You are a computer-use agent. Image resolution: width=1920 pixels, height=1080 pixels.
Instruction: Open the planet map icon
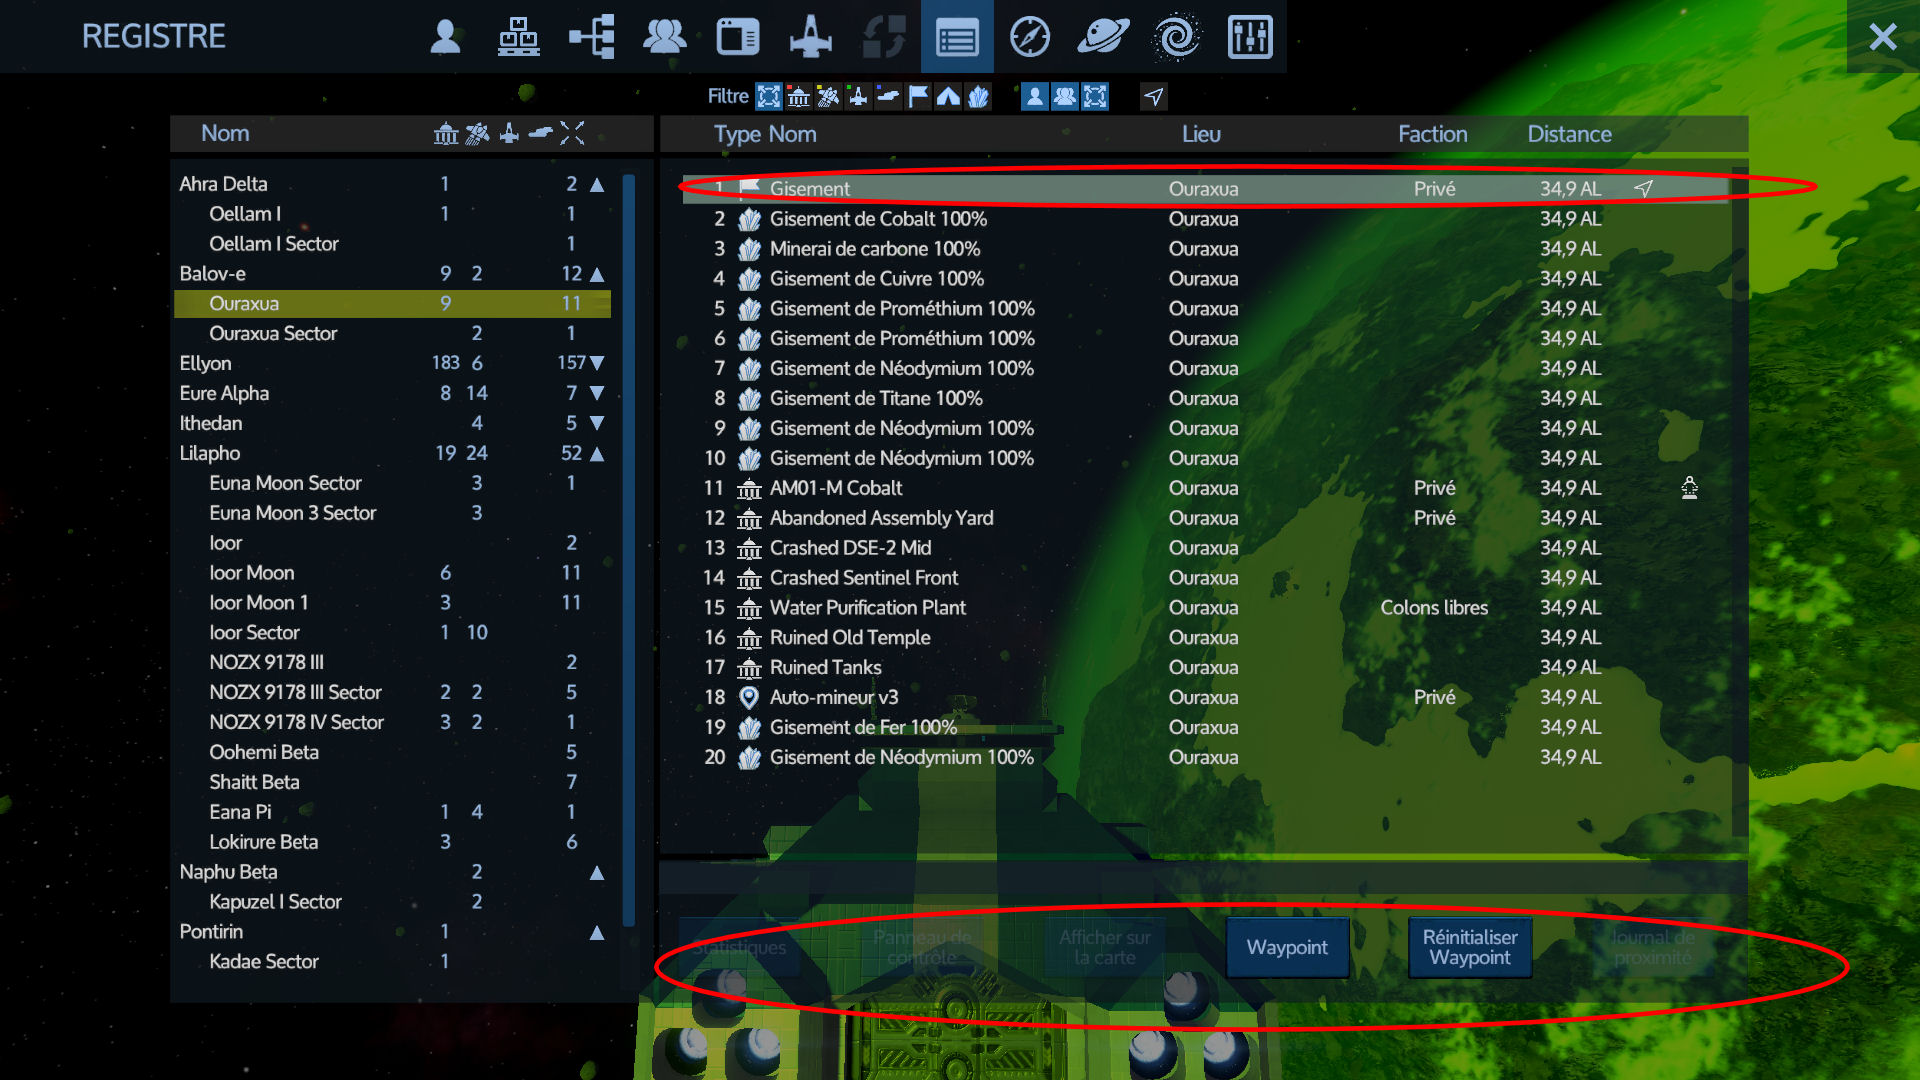coord(1103,37)
